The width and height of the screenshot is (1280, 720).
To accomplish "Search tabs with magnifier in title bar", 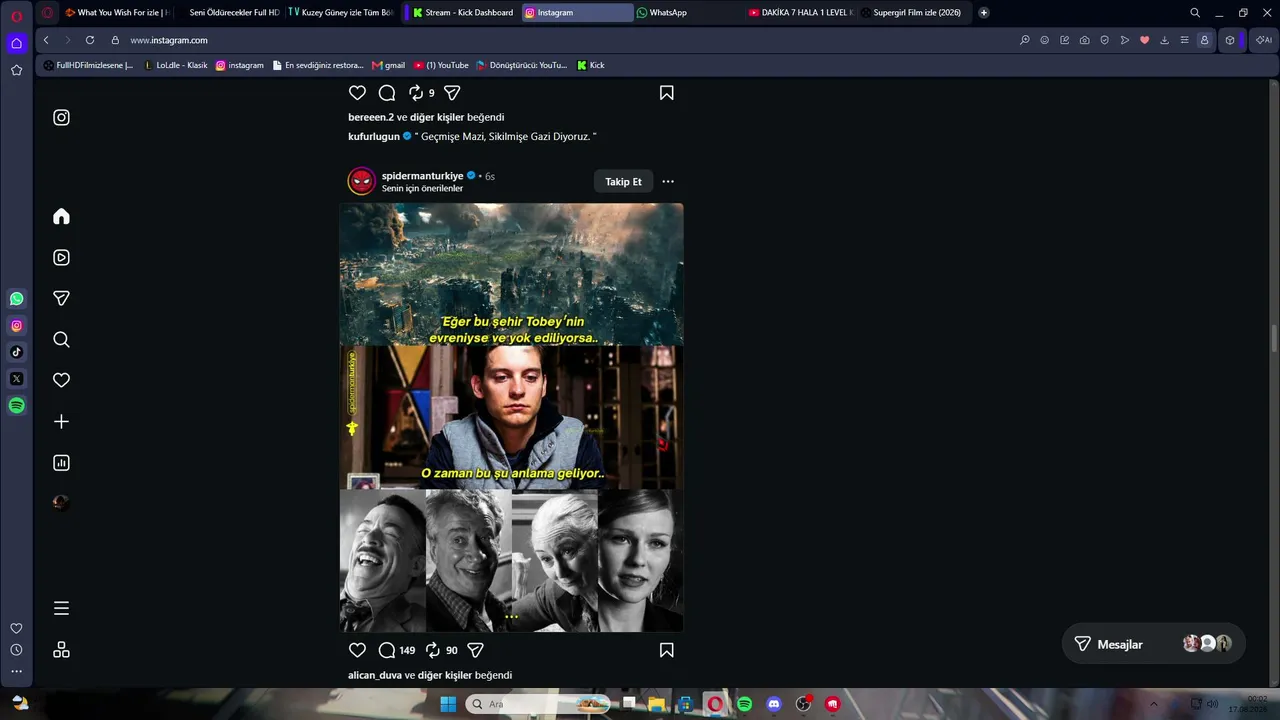I will click(1195, 13).
